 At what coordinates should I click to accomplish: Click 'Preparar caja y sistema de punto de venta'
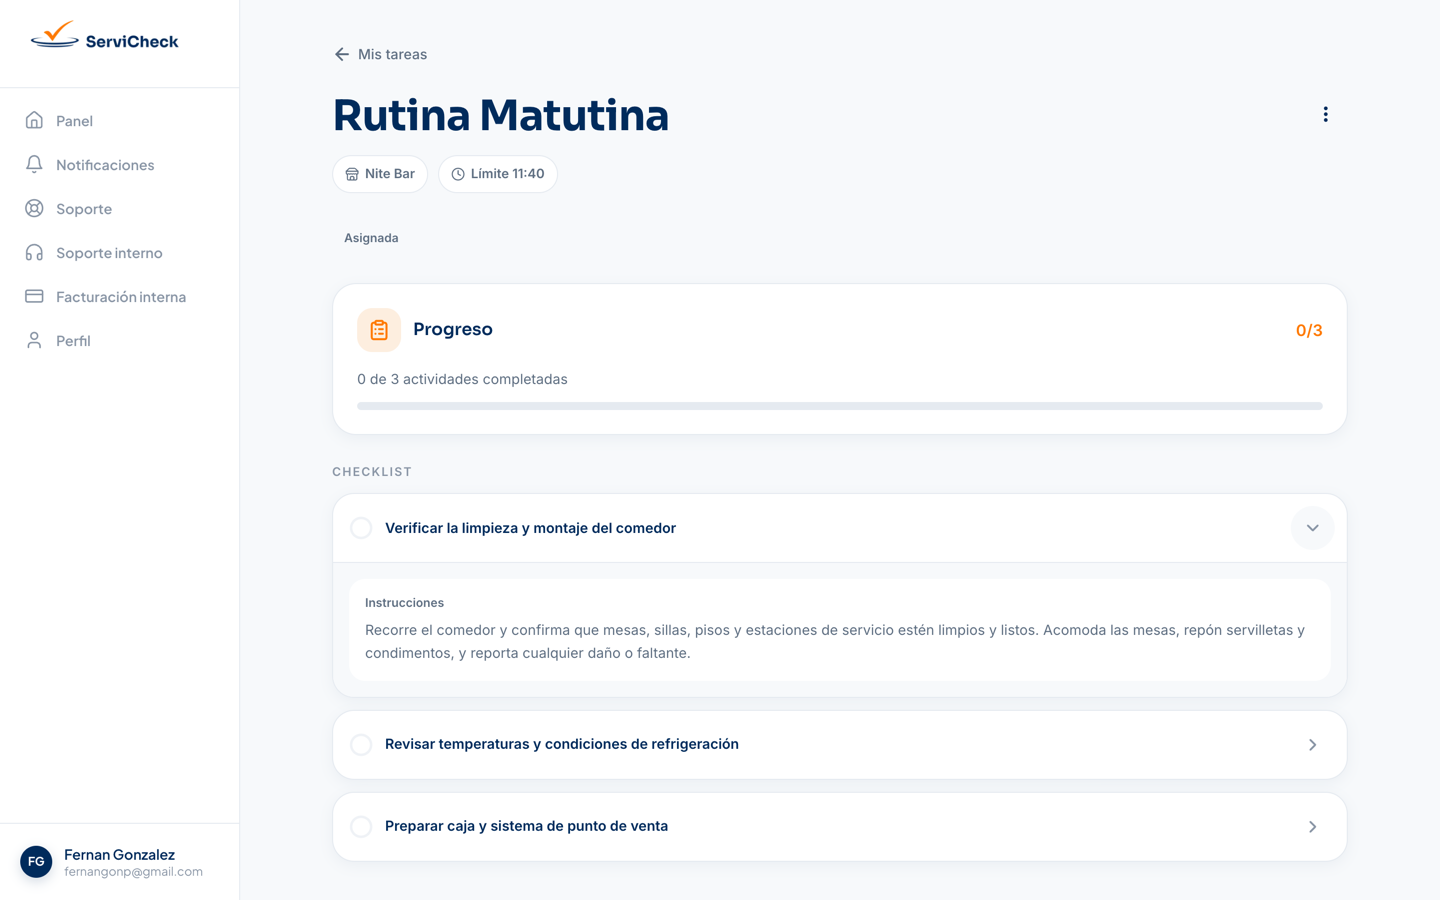click(526, 826)
